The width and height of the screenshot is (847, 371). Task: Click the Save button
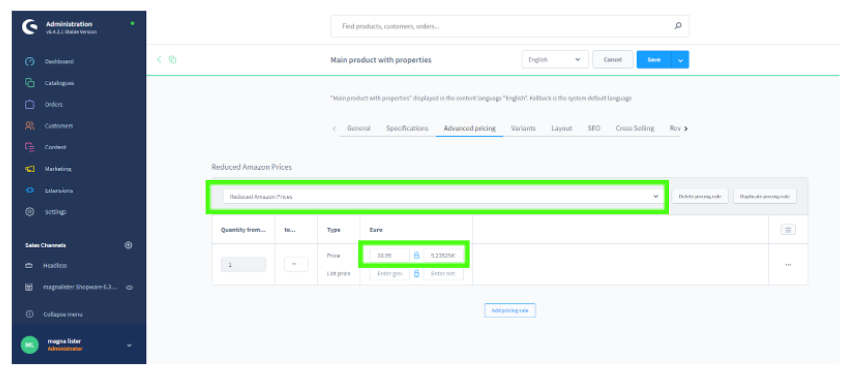coord(654,59)
